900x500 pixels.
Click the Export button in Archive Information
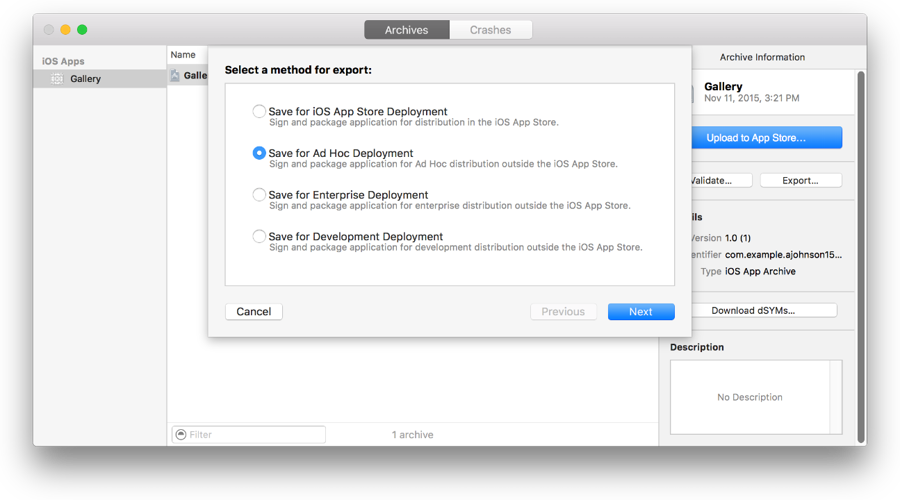pyautogui.click(x=800, y=181)
